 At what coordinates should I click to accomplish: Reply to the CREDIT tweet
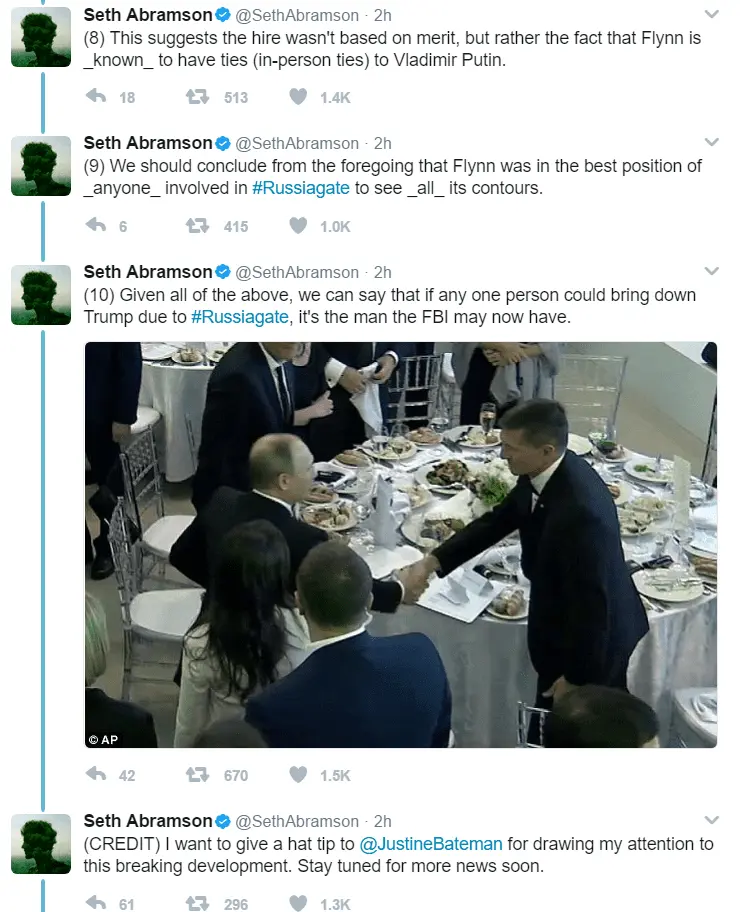[x=97, y=904]
